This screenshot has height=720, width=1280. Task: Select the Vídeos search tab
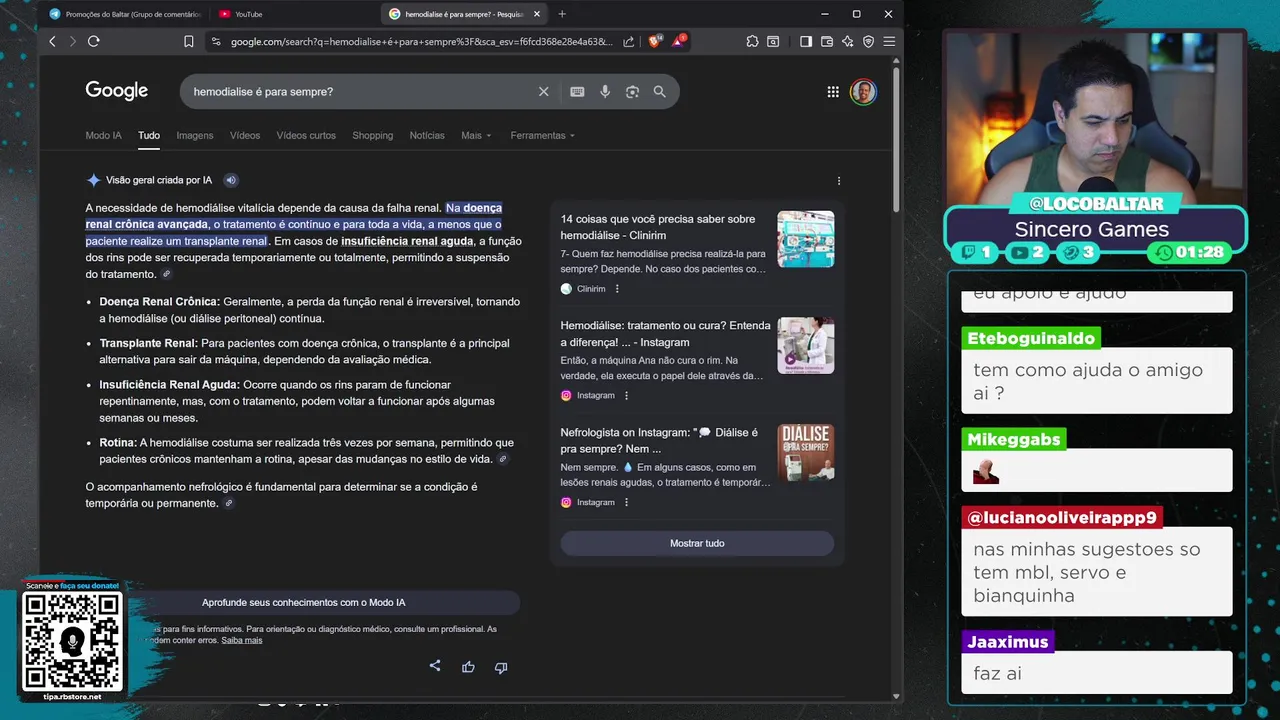[245, 135]
